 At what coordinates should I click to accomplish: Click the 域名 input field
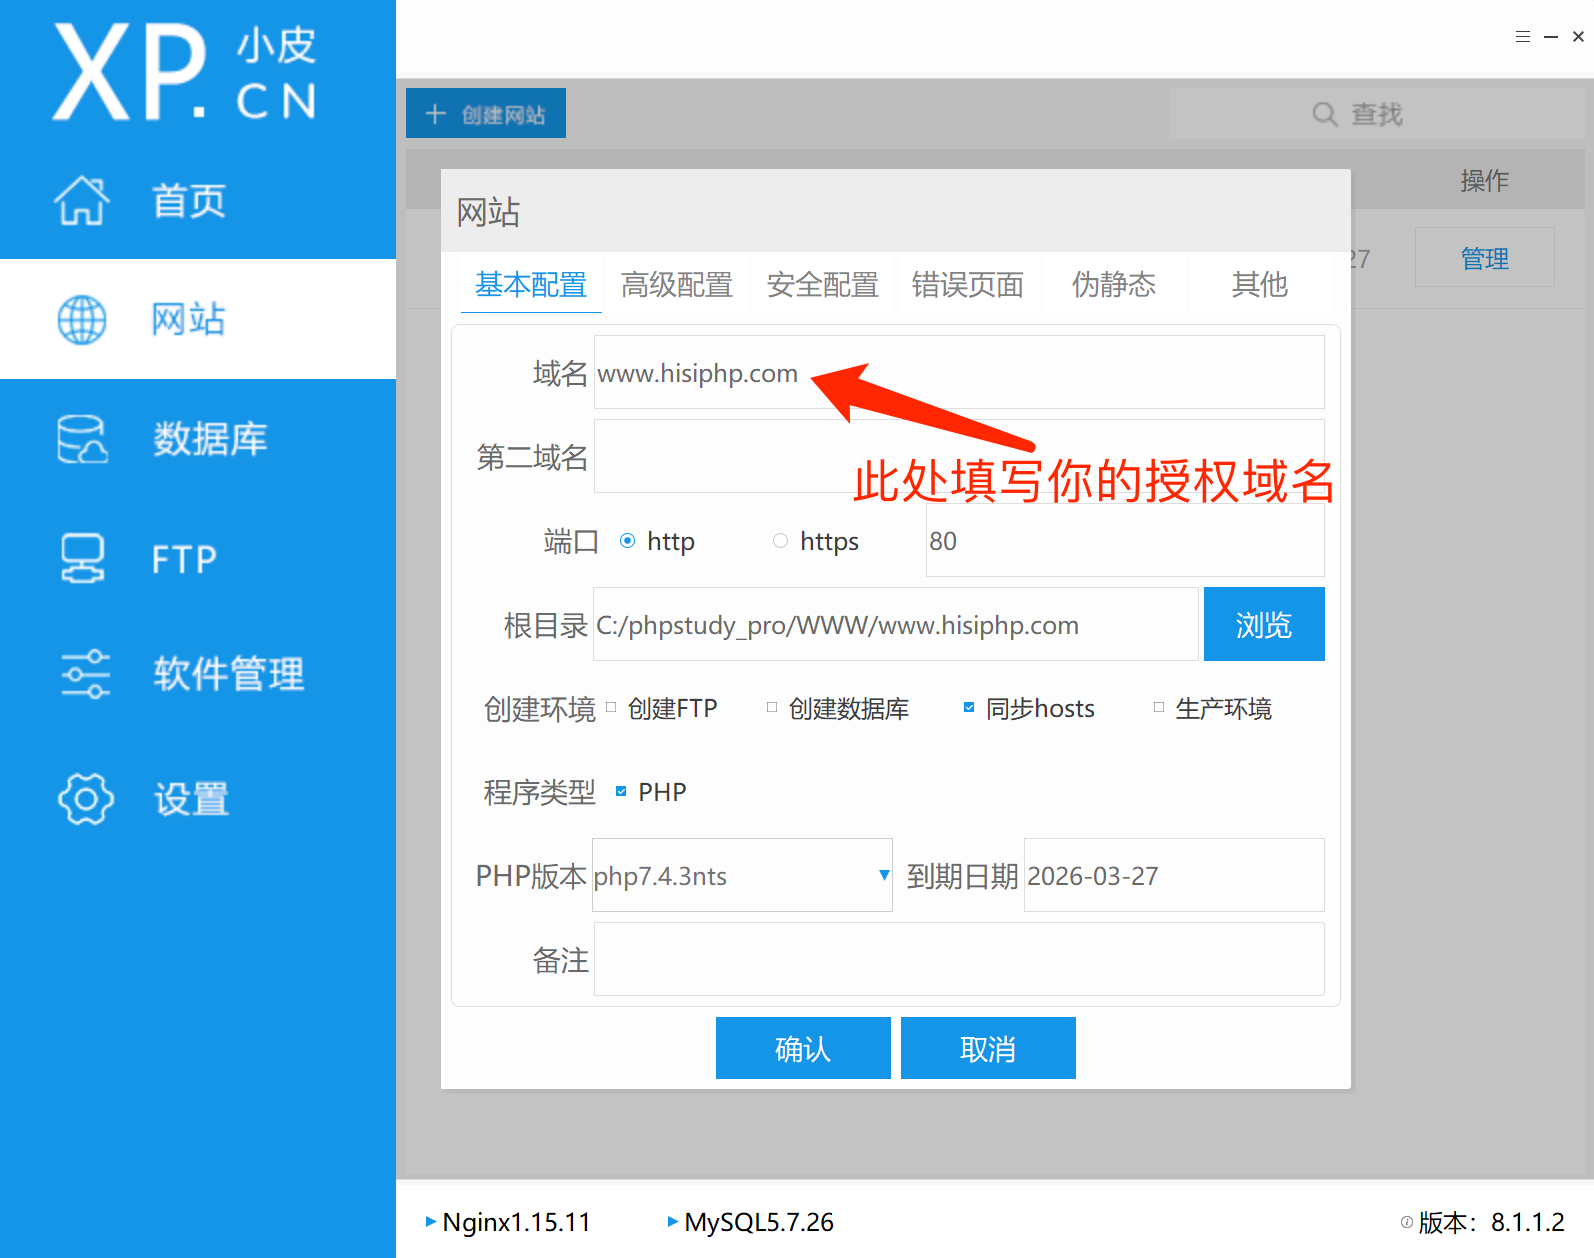959,372
